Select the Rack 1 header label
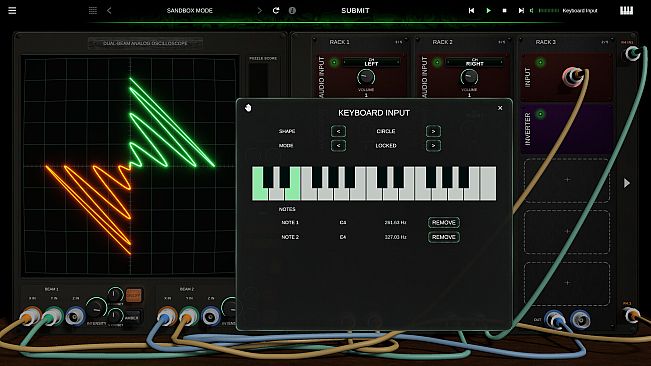The height and width of the screenshot is (366, 651). pos(339,42)
